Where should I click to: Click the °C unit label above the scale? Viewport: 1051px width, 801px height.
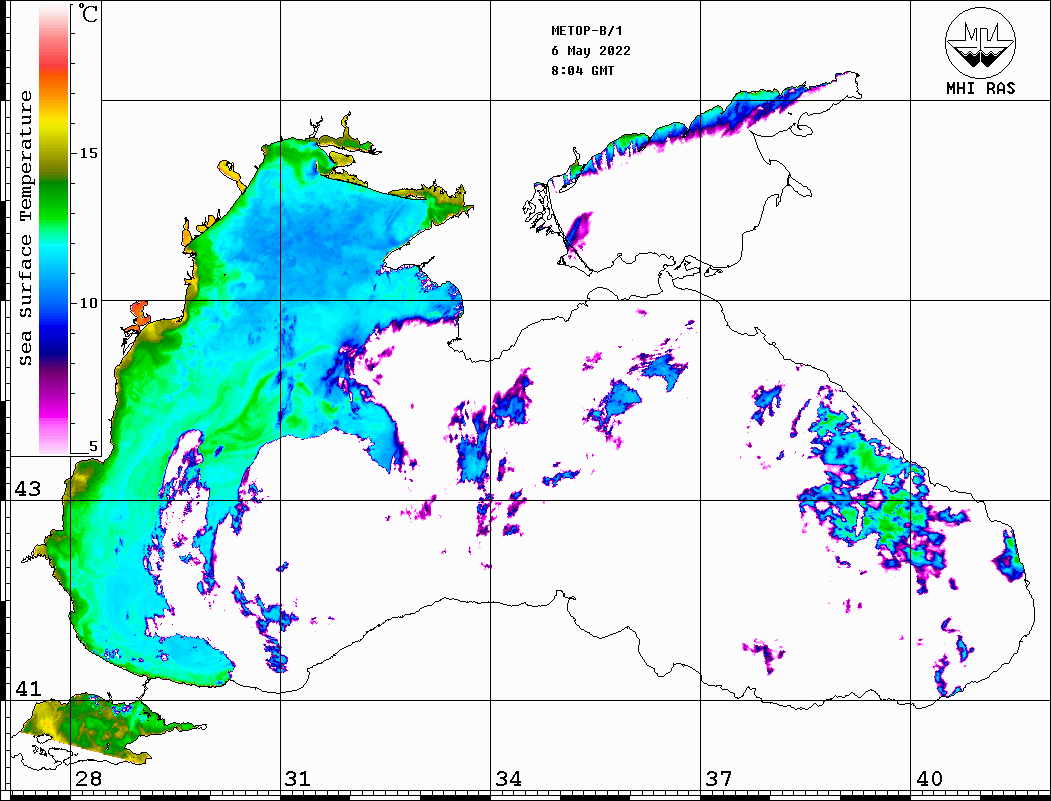pyautogui.click(x=88, y=13)
